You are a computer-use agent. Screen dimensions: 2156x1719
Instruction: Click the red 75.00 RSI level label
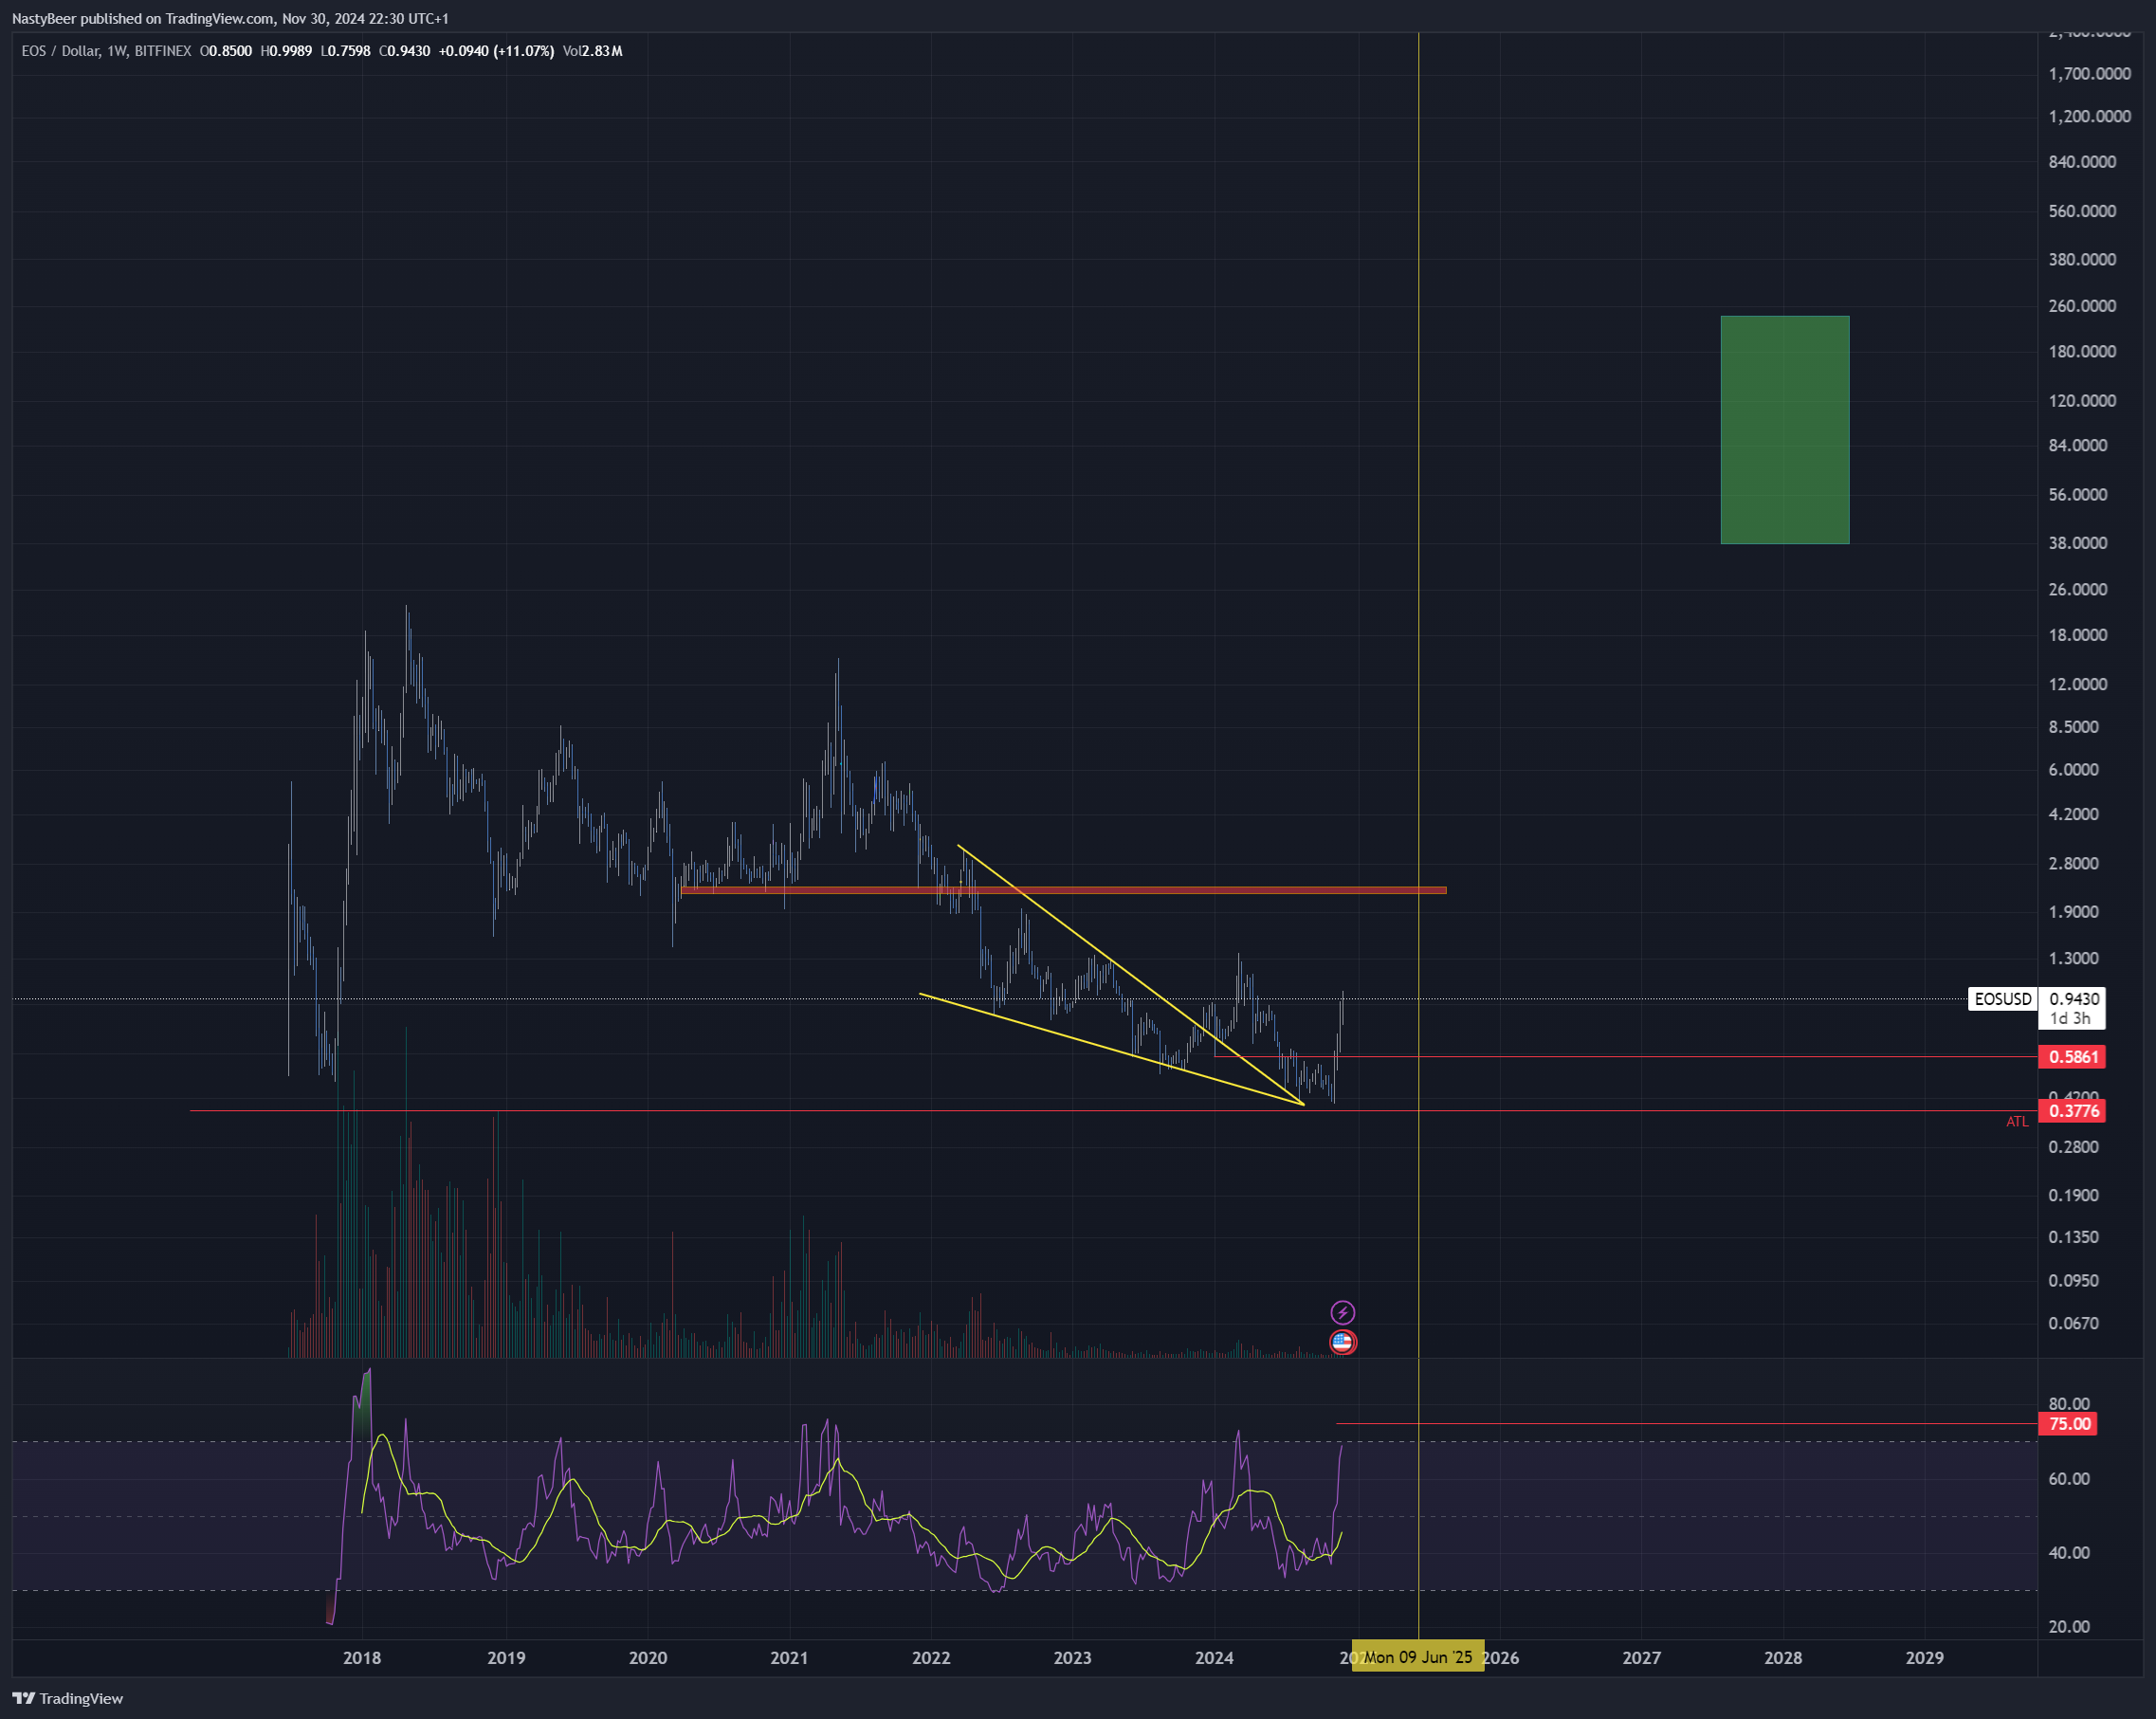(2068, 1424)
